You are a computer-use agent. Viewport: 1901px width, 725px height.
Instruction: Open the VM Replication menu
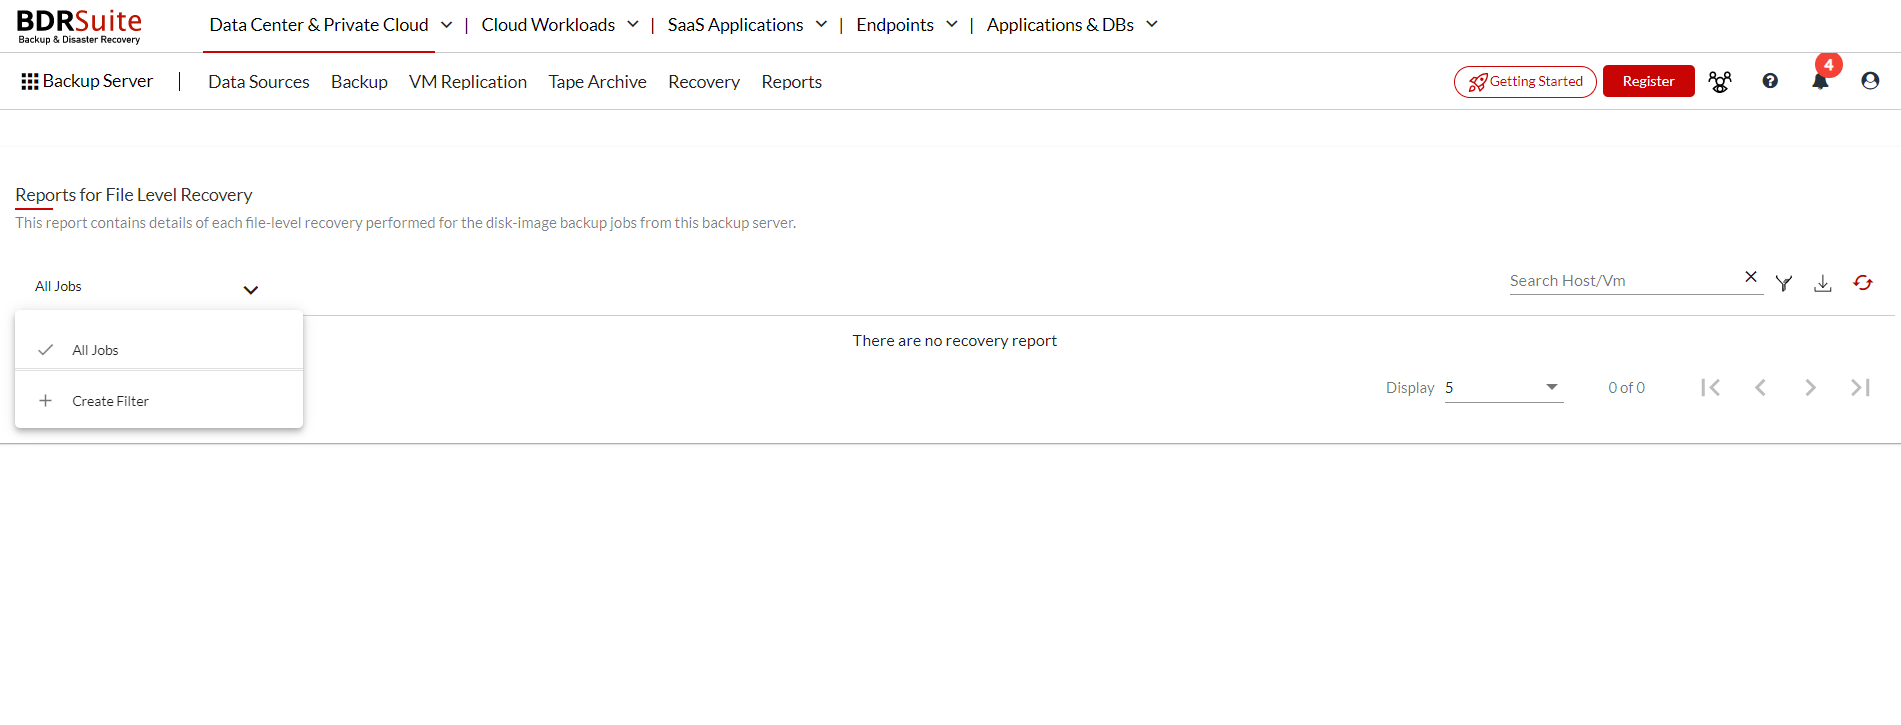point(468,82)
